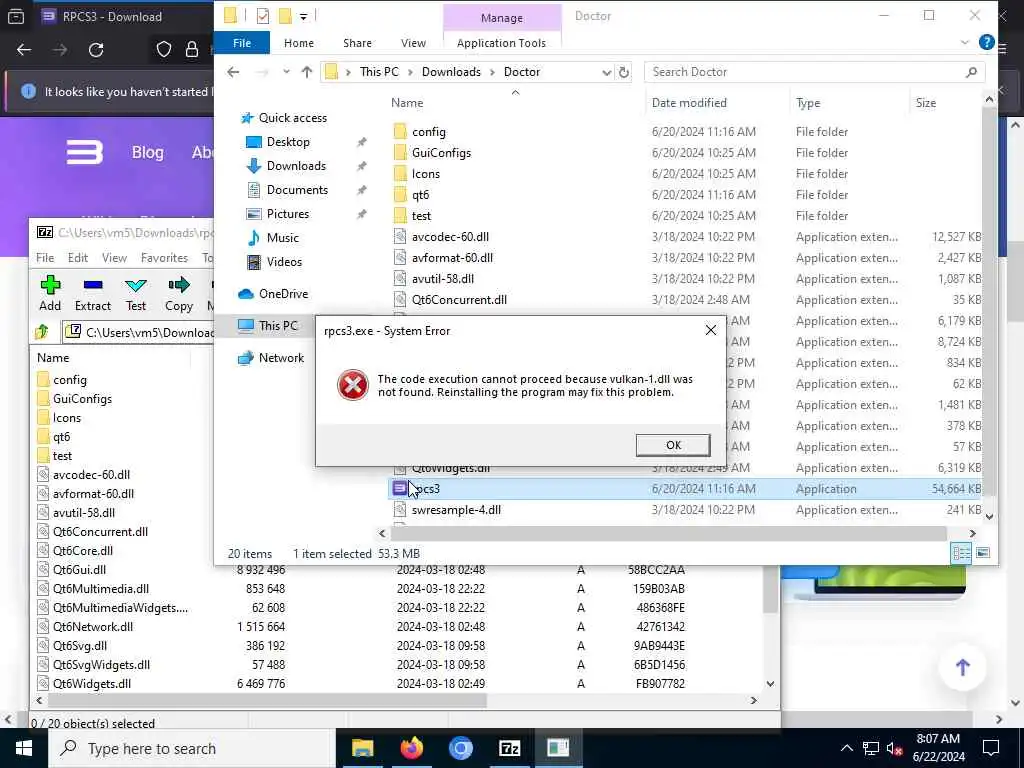Switch to Share tab in Explorer ribbon

(x=357, y=43)
